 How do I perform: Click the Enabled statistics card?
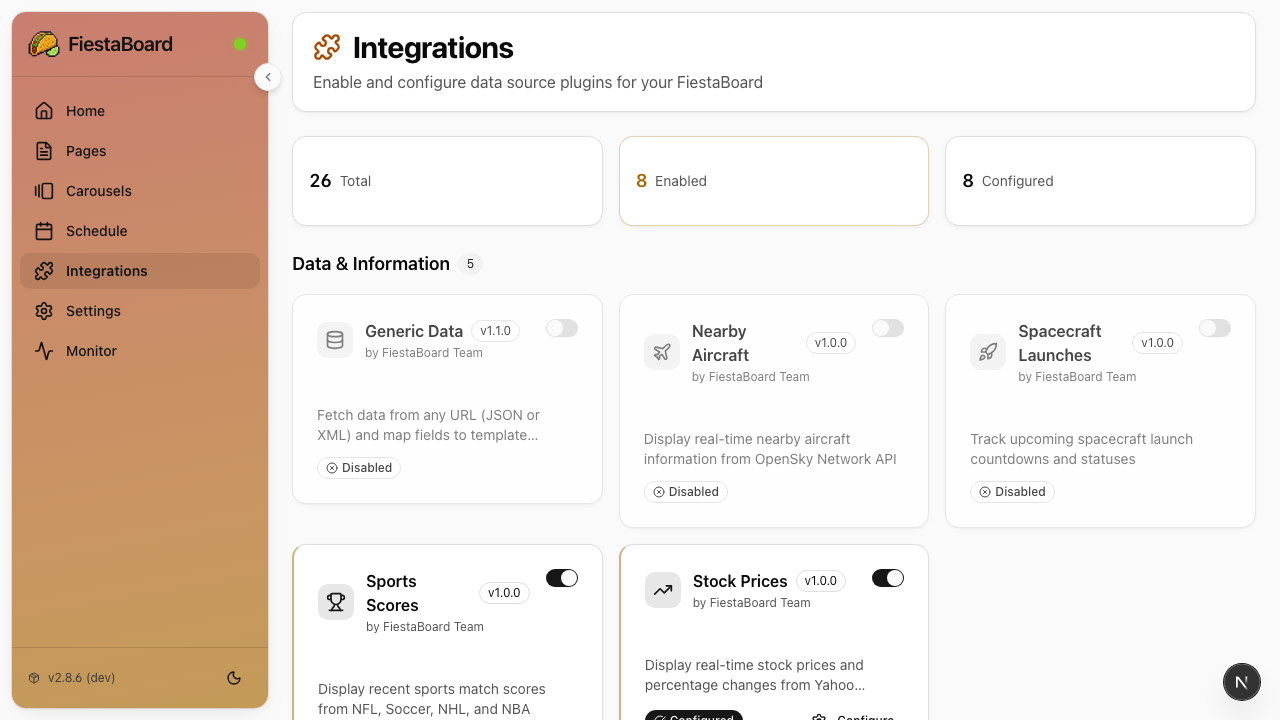pos(773,181)
